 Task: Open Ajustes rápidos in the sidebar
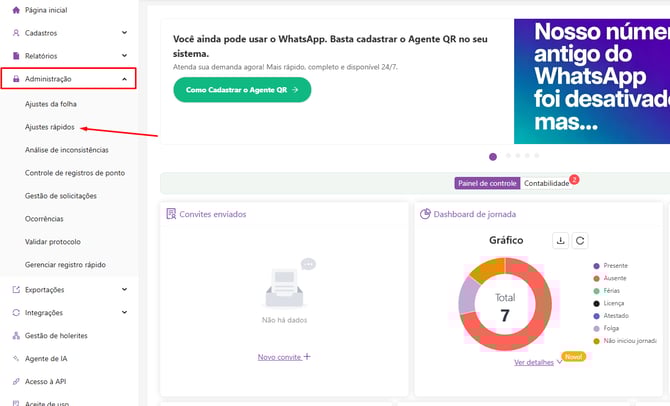pyautogui.click(x=49, y=127)
